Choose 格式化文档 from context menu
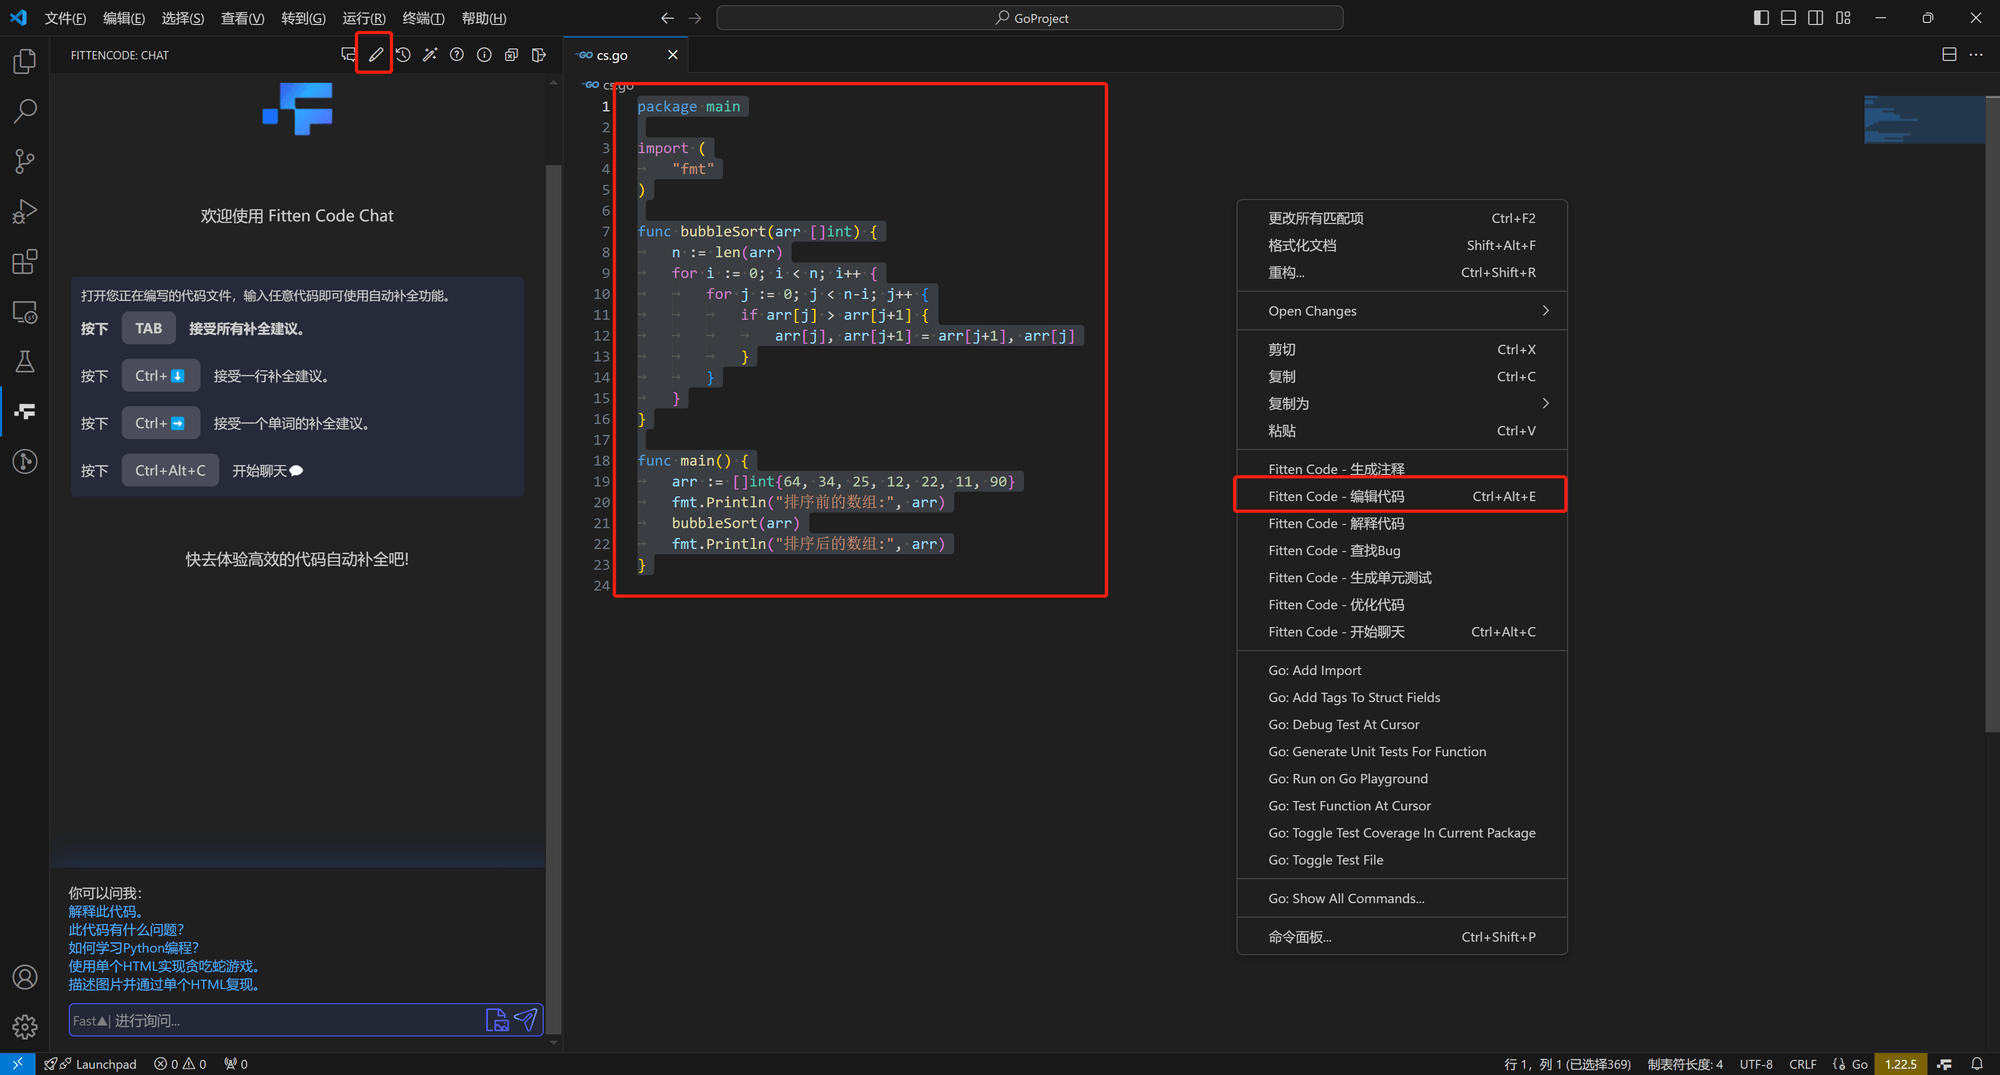 (x=1402, y=245)
